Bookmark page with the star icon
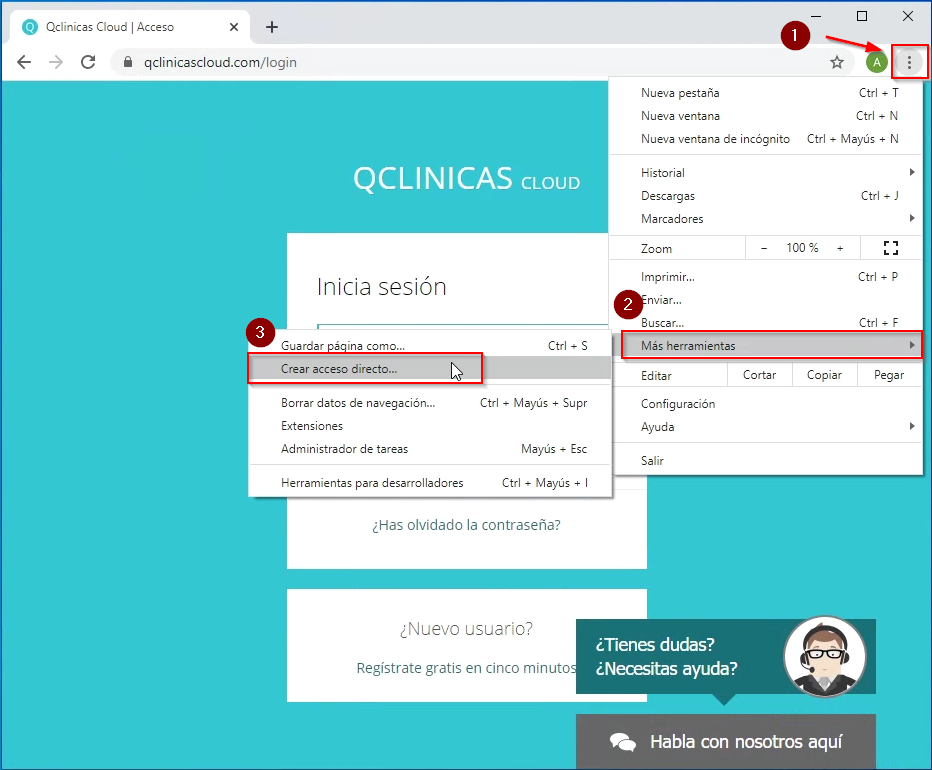 pyautogui.click(x=837, y=62)
